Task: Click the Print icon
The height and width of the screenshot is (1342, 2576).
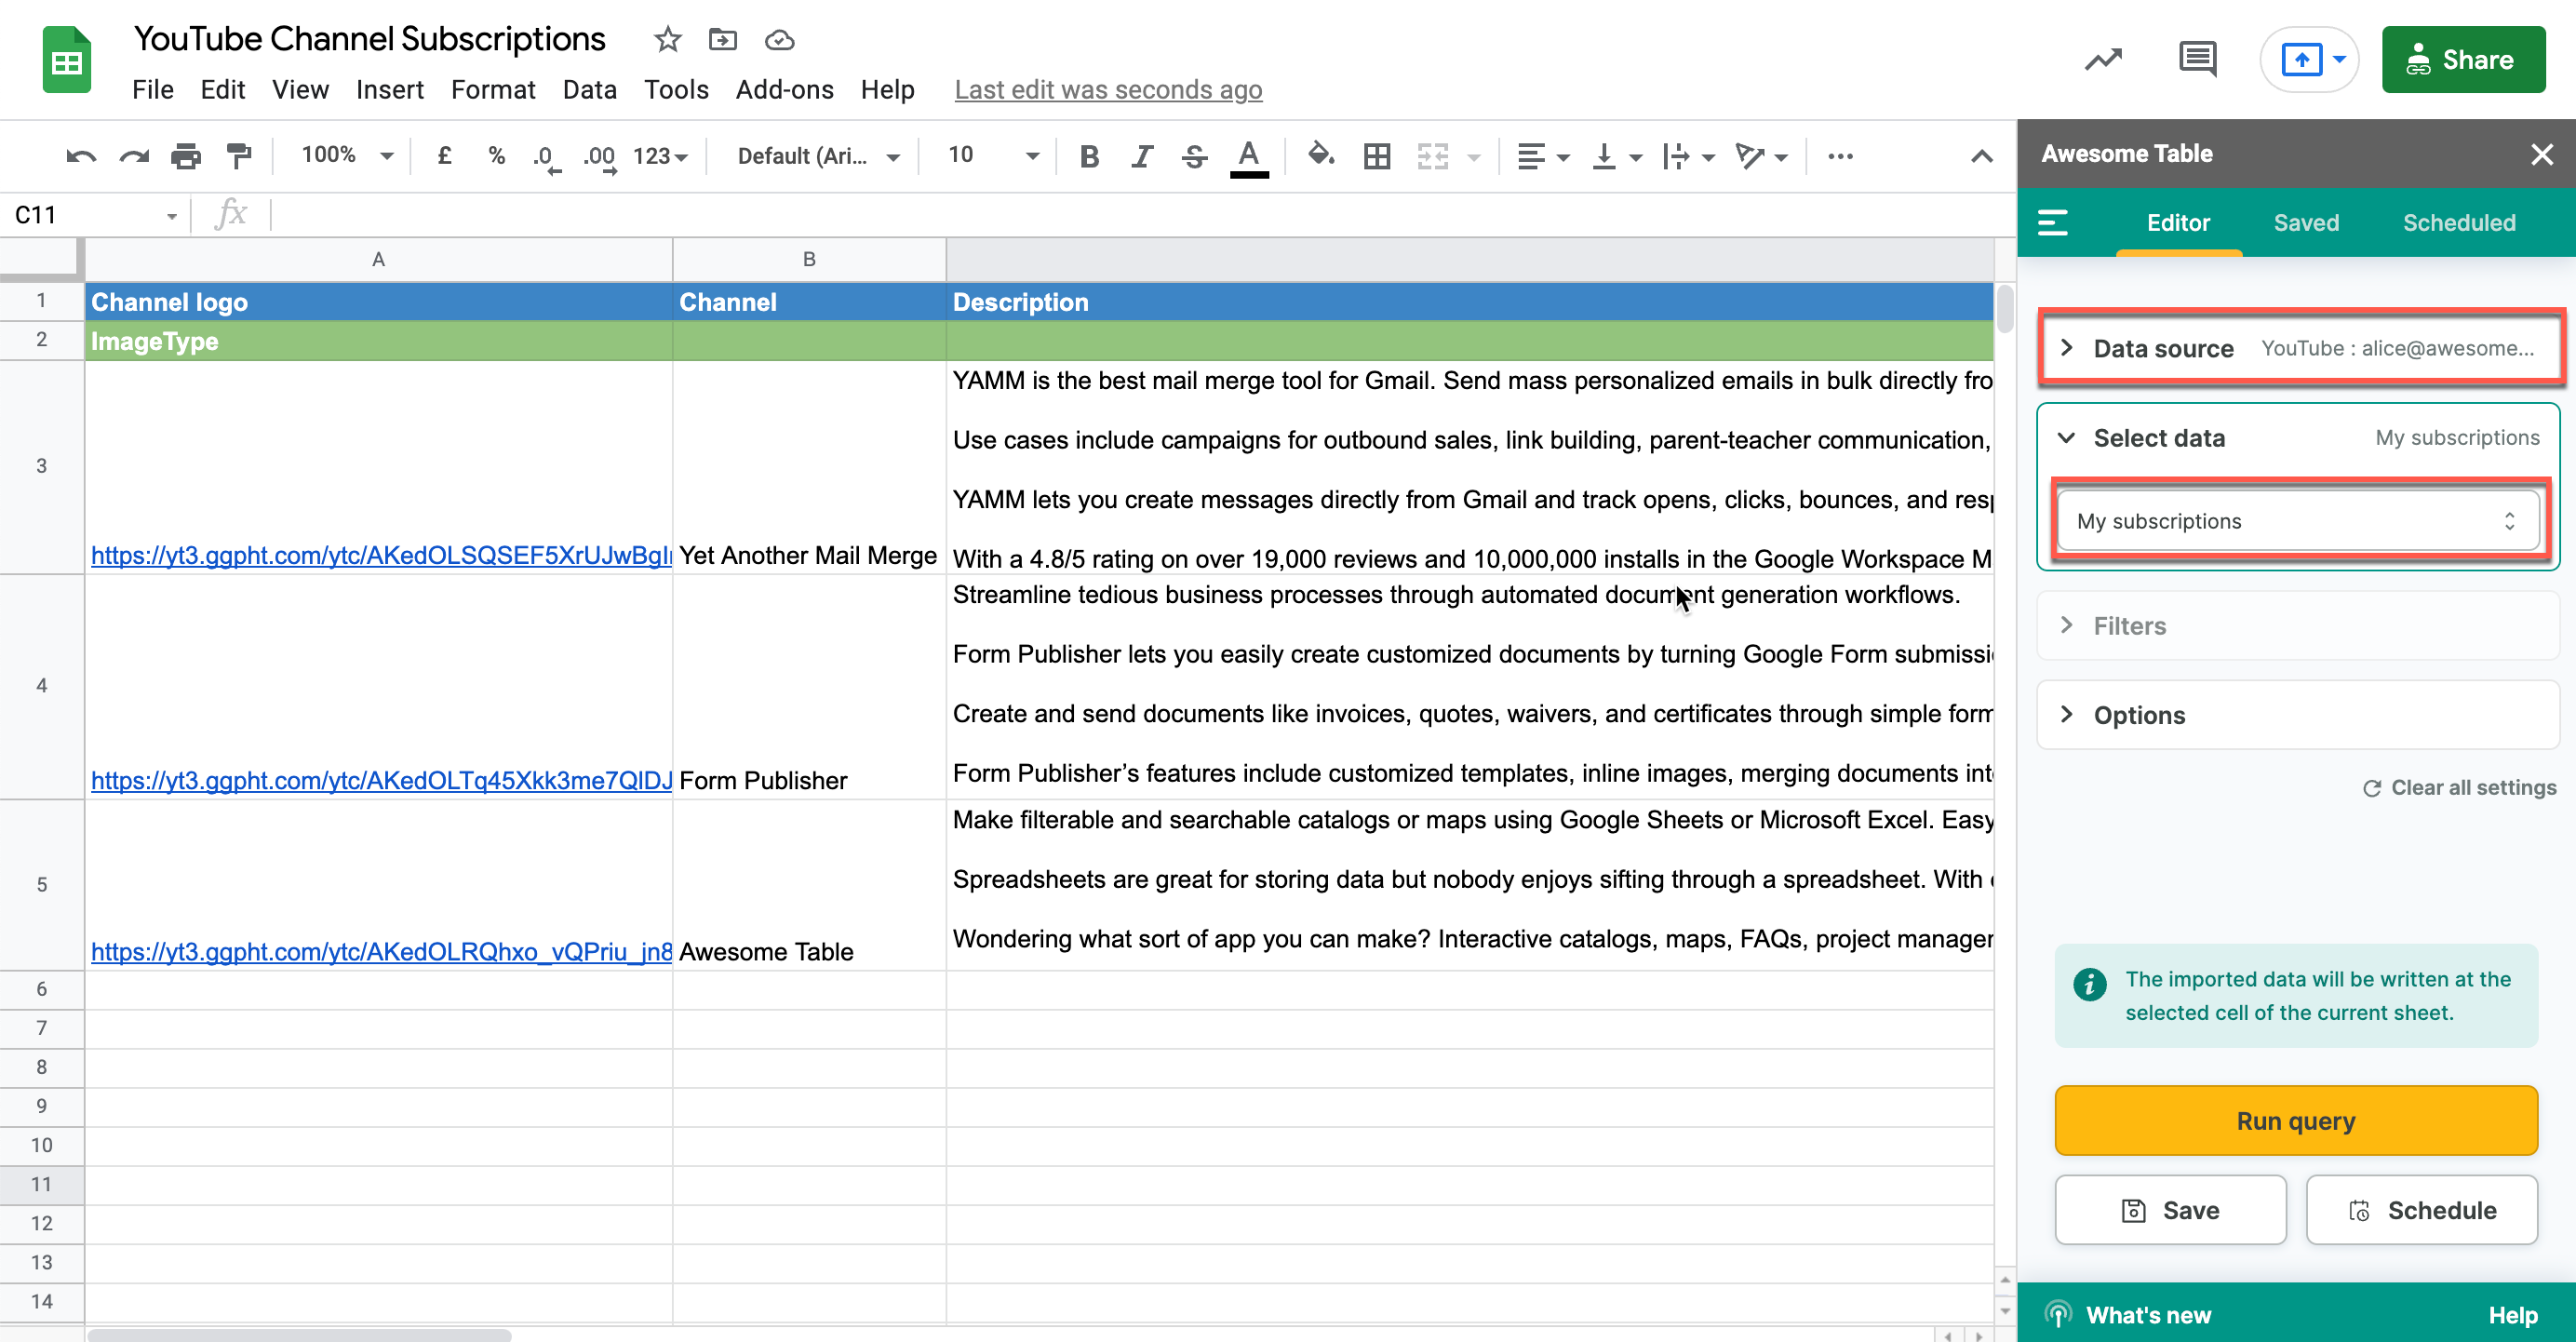Action: pos(186,156)
